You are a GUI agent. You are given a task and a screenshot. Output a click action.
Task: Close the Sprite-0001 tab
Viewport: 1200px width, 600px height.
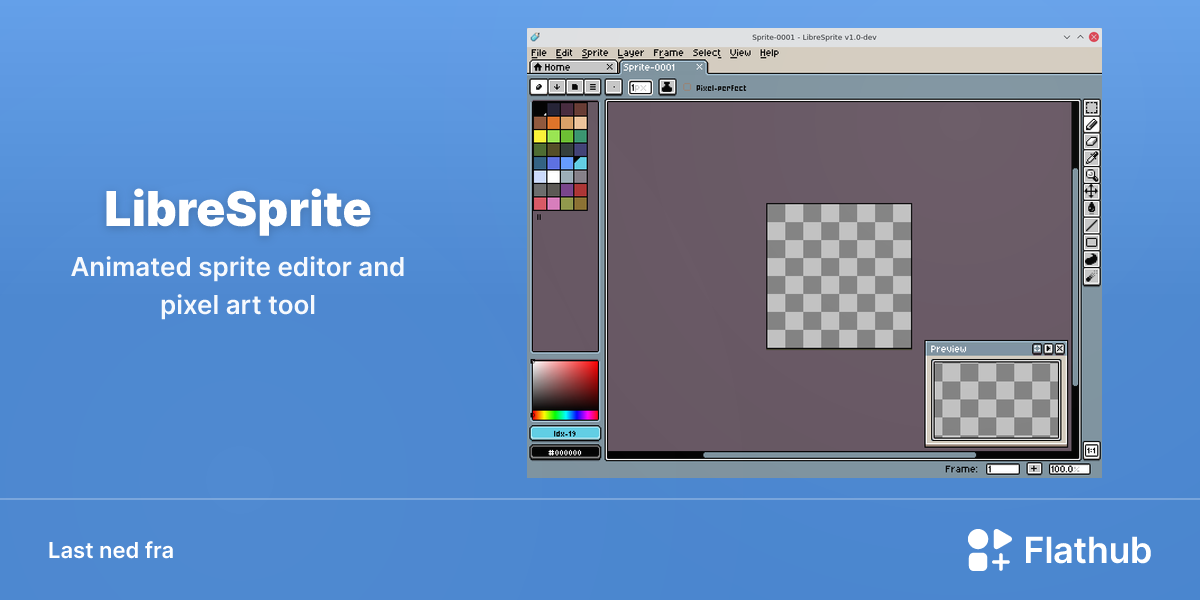point(699,67)
